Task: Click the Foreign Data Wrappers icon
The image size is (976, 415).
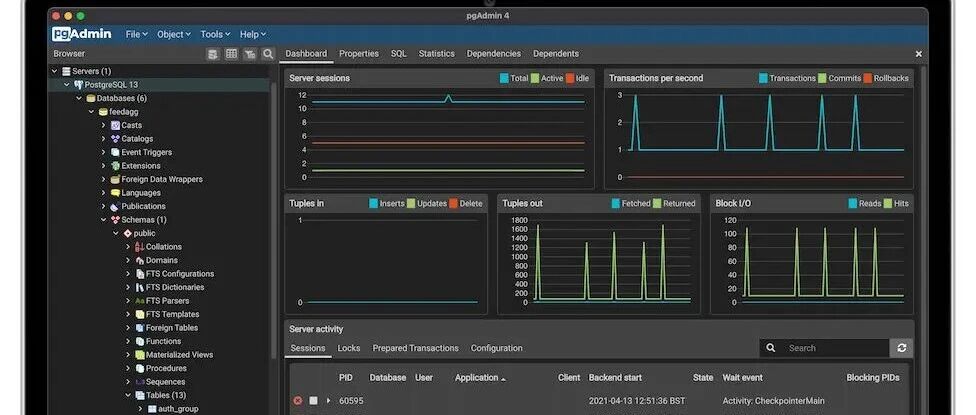Action: (115, 179)
